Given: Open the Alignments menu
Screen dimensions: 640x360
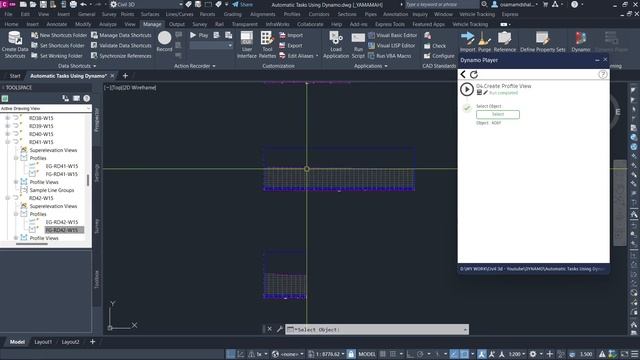Looking at the screenshot, I should (262, 14).
